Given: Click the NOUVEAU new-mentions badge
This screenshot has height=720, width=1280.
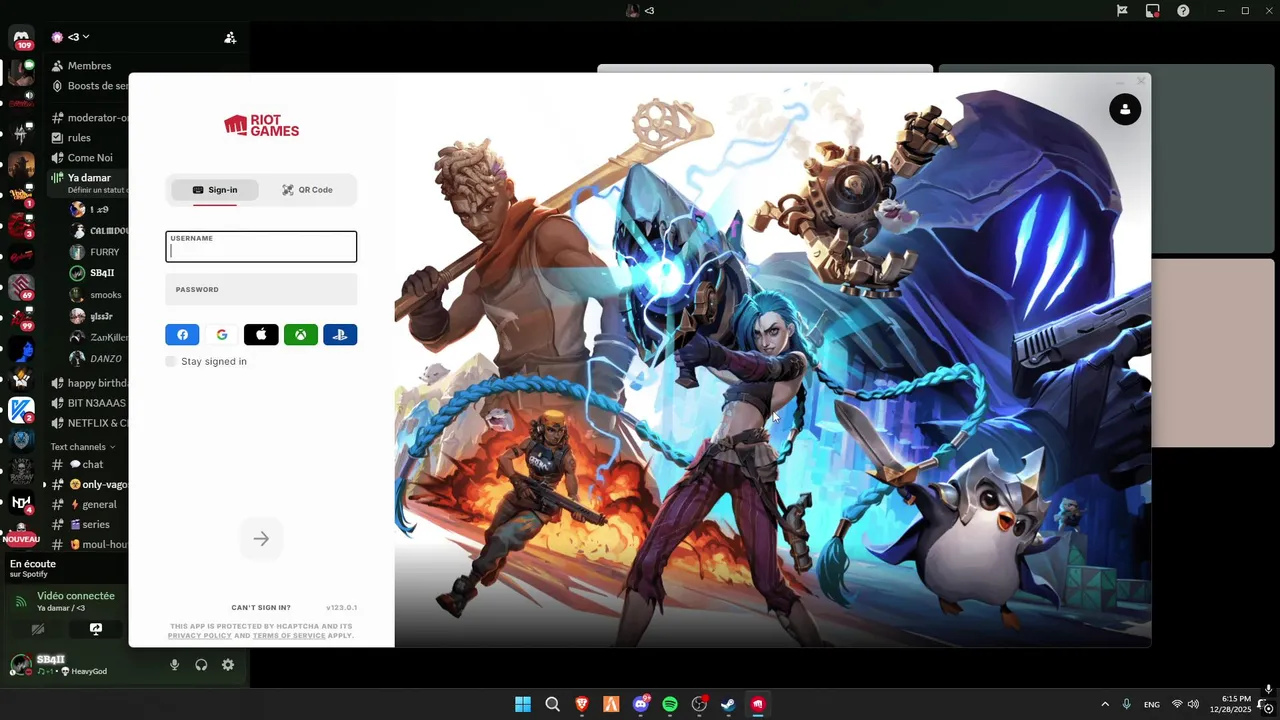Looking at the screenshot, I should 21,539.
